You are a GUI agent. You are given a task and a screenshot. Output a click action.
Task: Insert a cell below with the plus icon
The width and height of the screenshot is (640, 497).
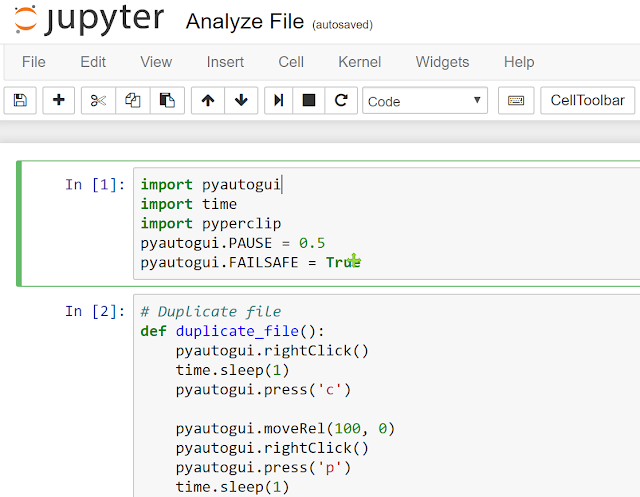58,100
